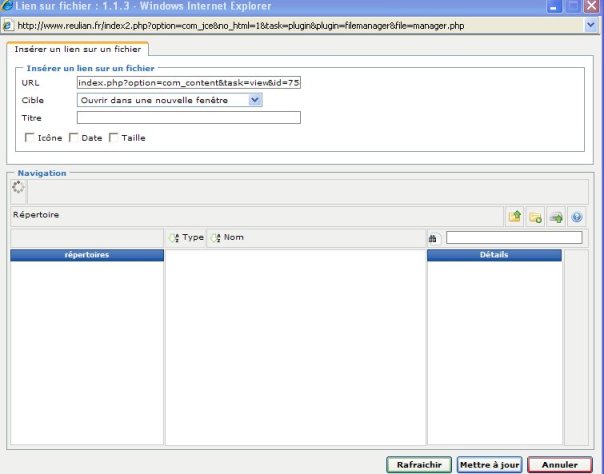This screenshot has height=474, width=604.
Task: Toggle the Date checkbox
Action: pos(74,137)
